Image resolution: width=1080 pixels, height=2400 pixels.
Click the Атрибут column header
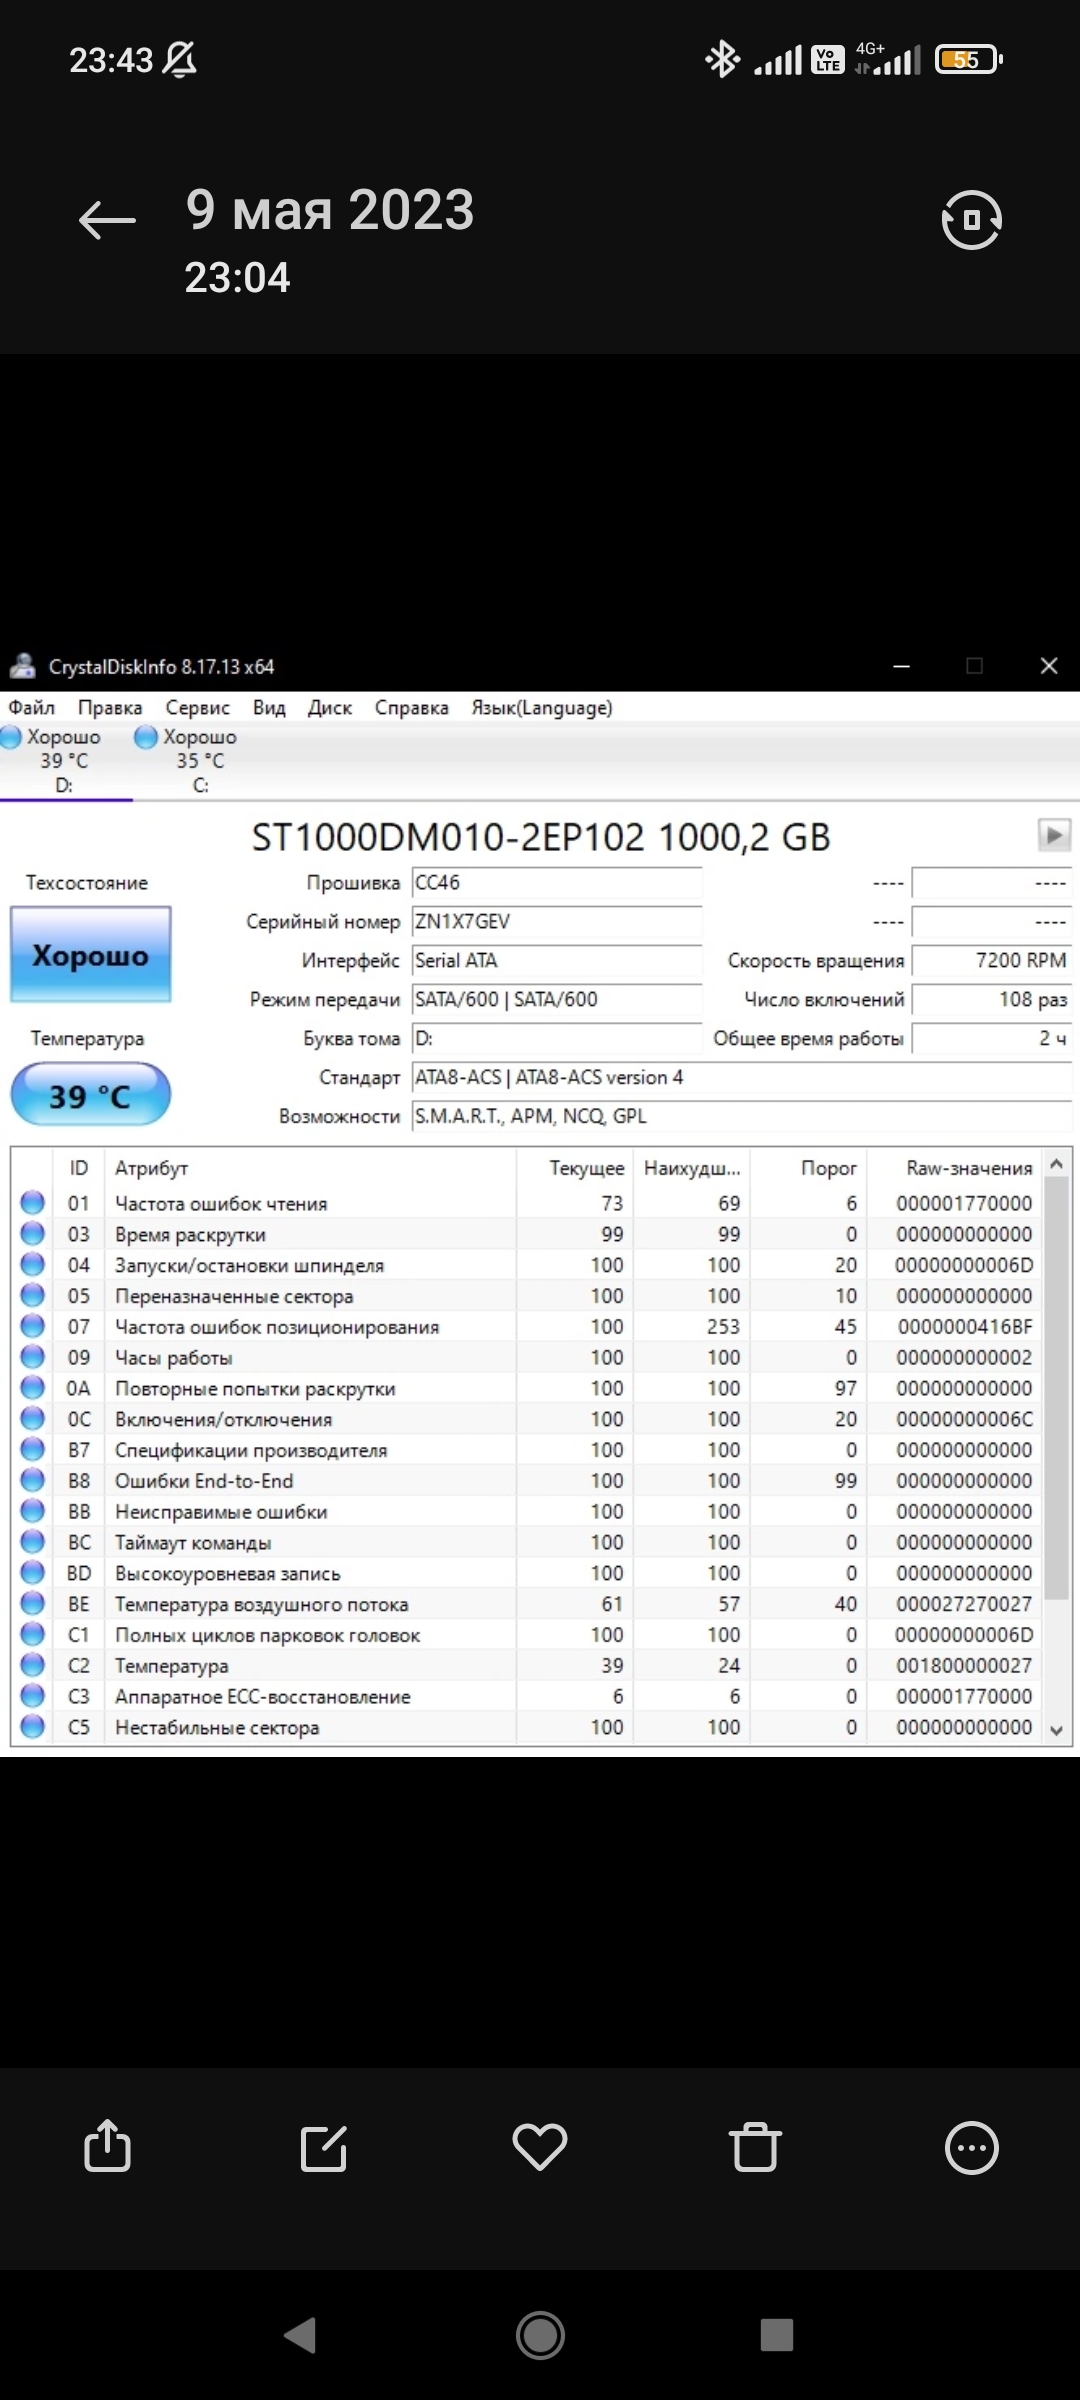coord(310,1168)
